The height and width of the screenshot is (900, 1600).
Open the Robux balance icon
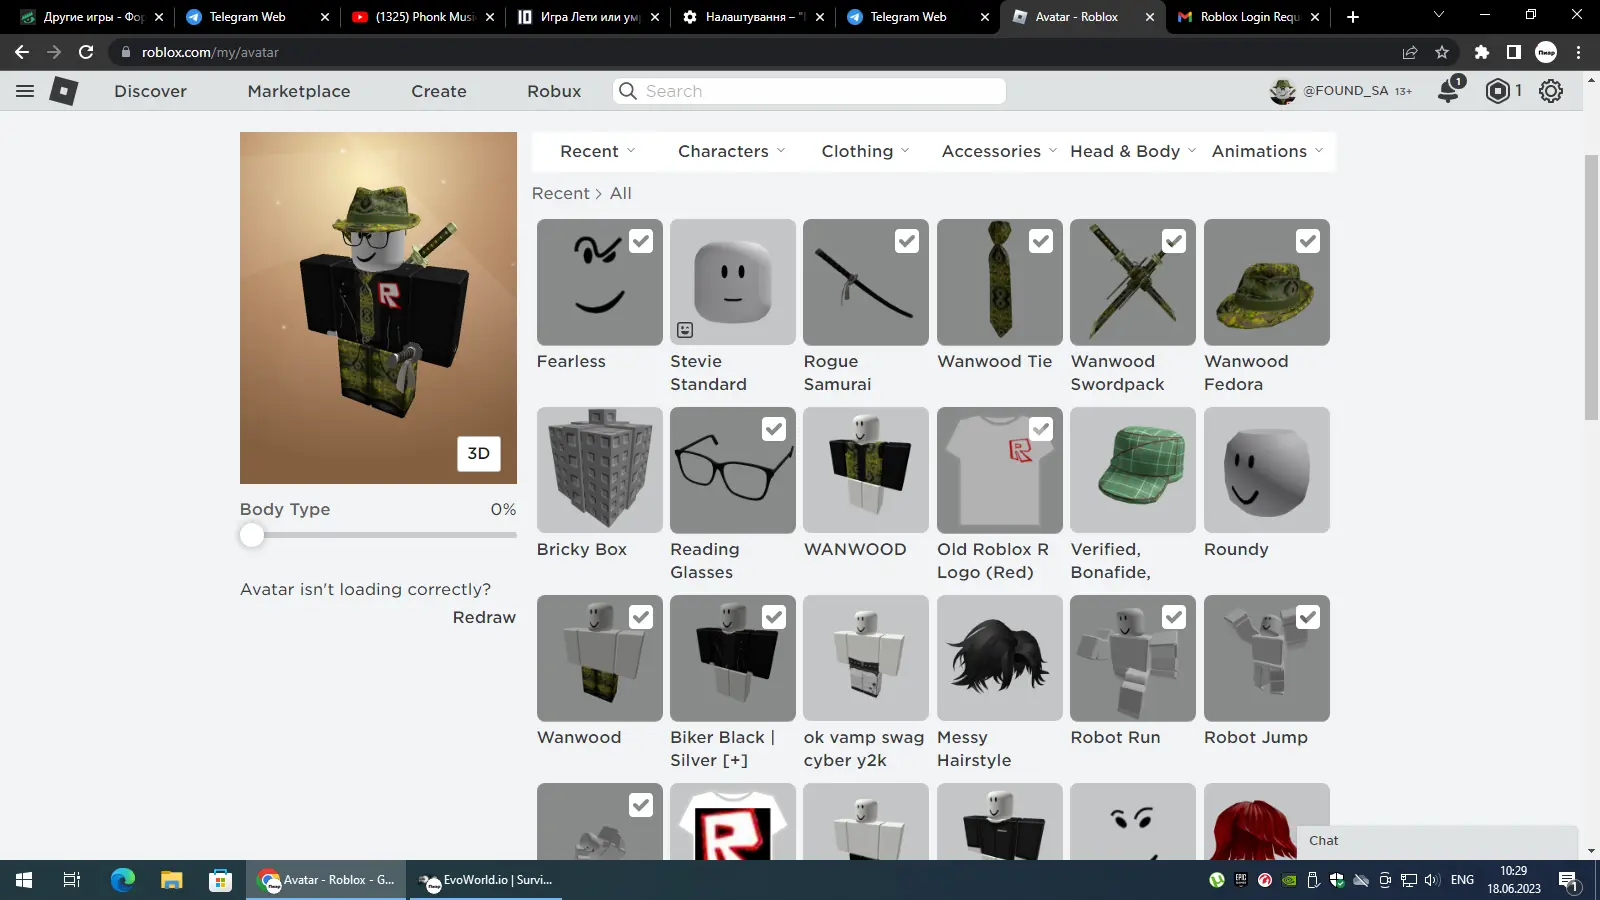click(1497, 91)
